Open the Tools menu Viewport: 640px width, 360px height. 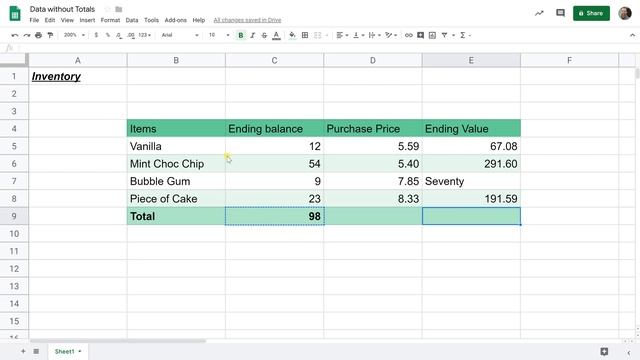pos(151,20)
